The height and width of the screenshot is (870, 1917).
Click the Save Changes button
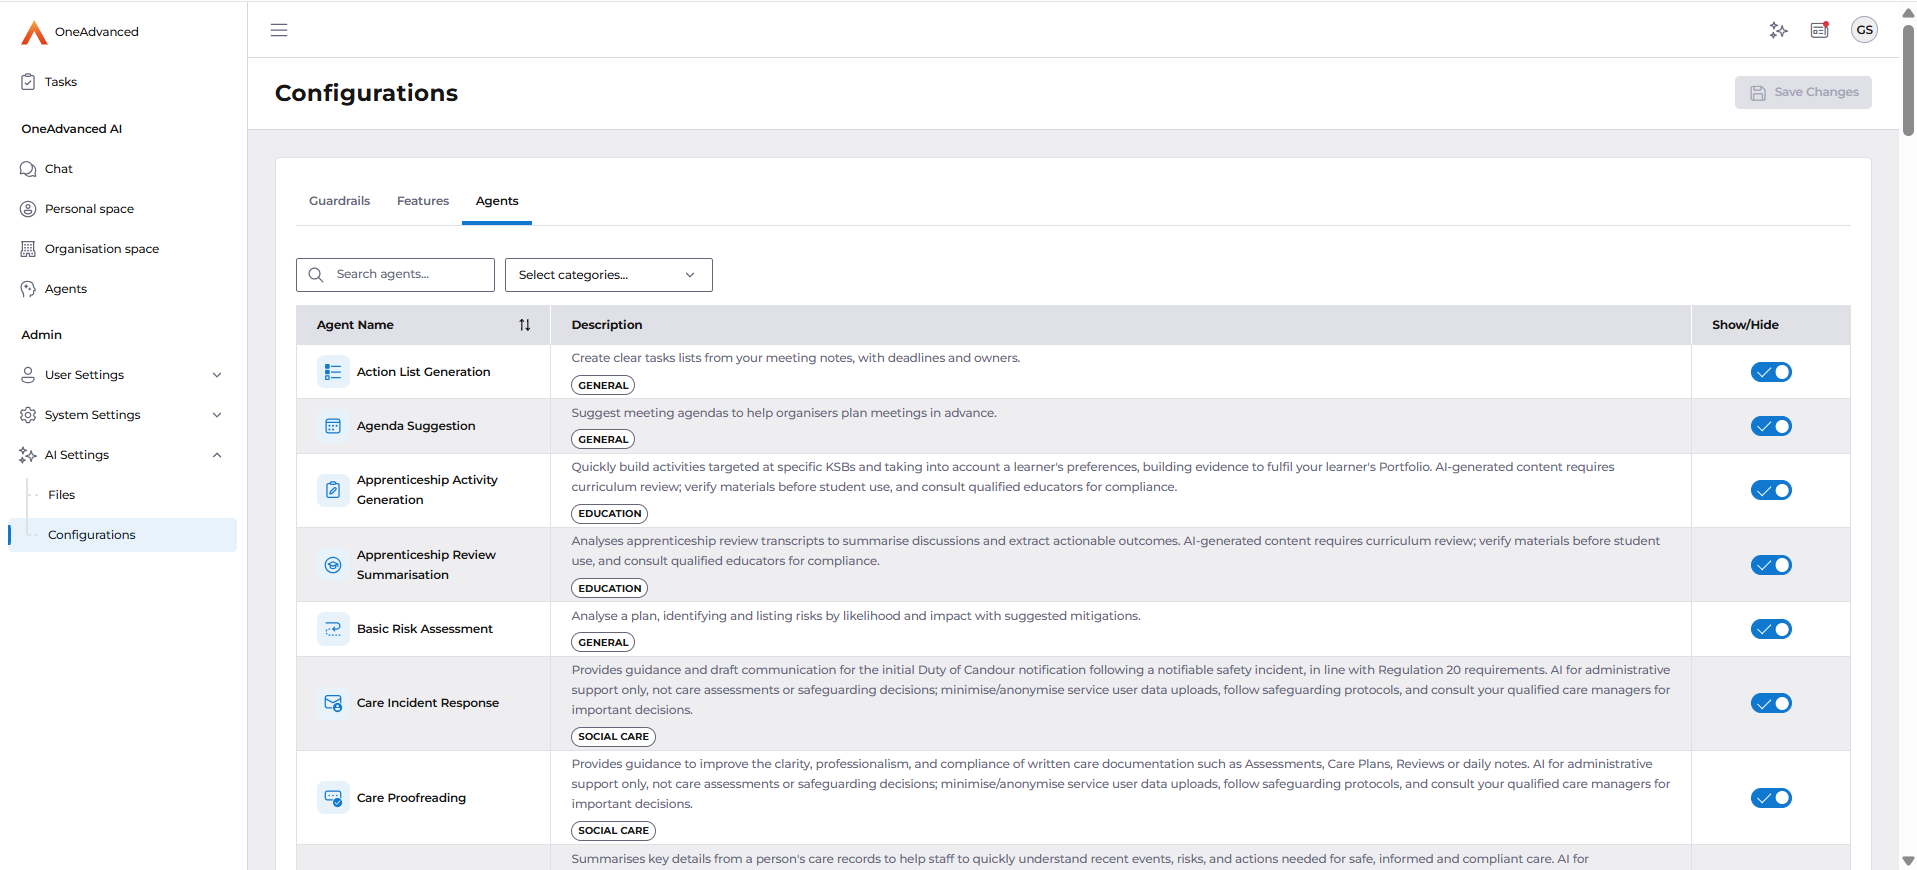click(1803, 92)
